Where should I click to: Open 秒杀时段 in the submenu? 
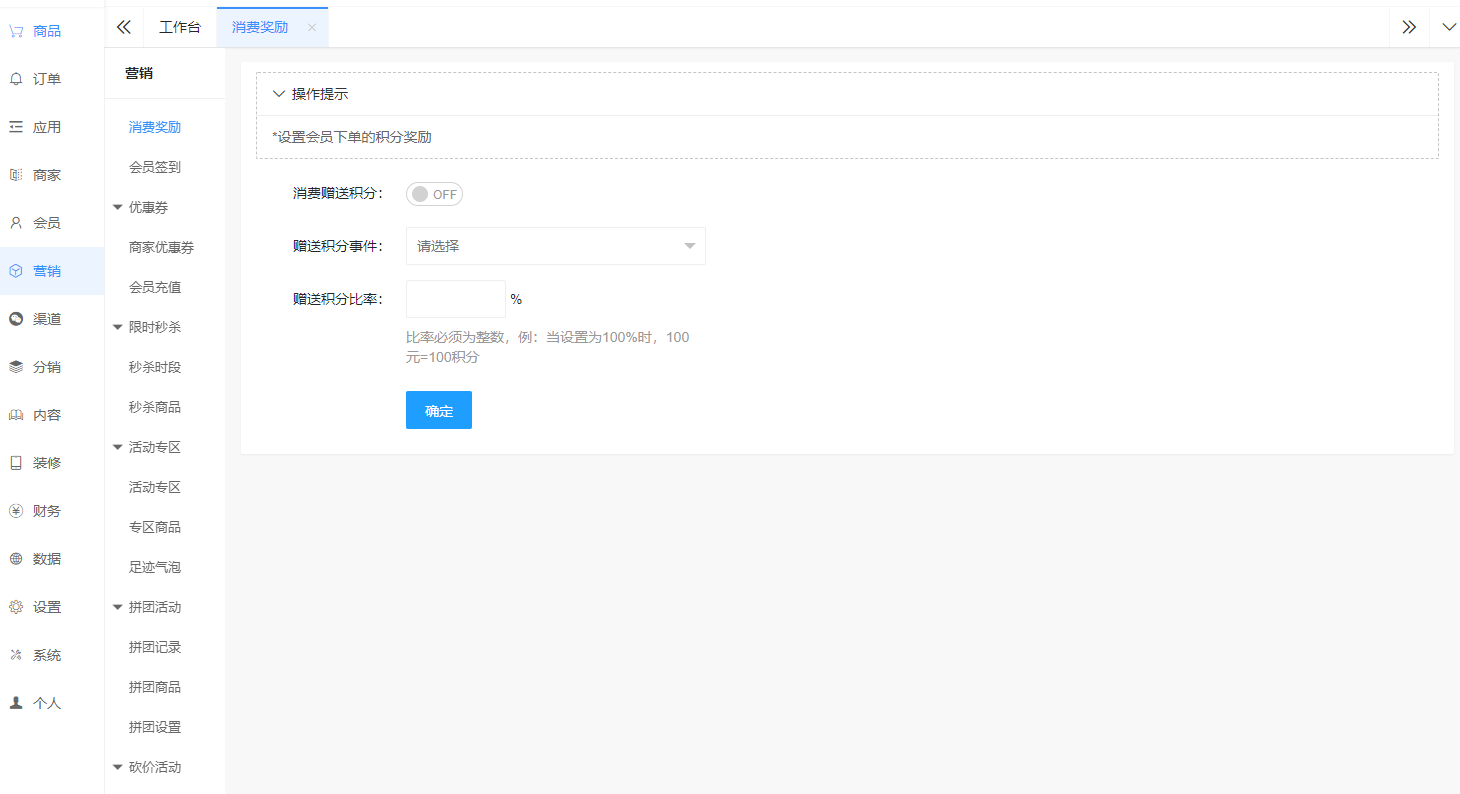(155, 367)
